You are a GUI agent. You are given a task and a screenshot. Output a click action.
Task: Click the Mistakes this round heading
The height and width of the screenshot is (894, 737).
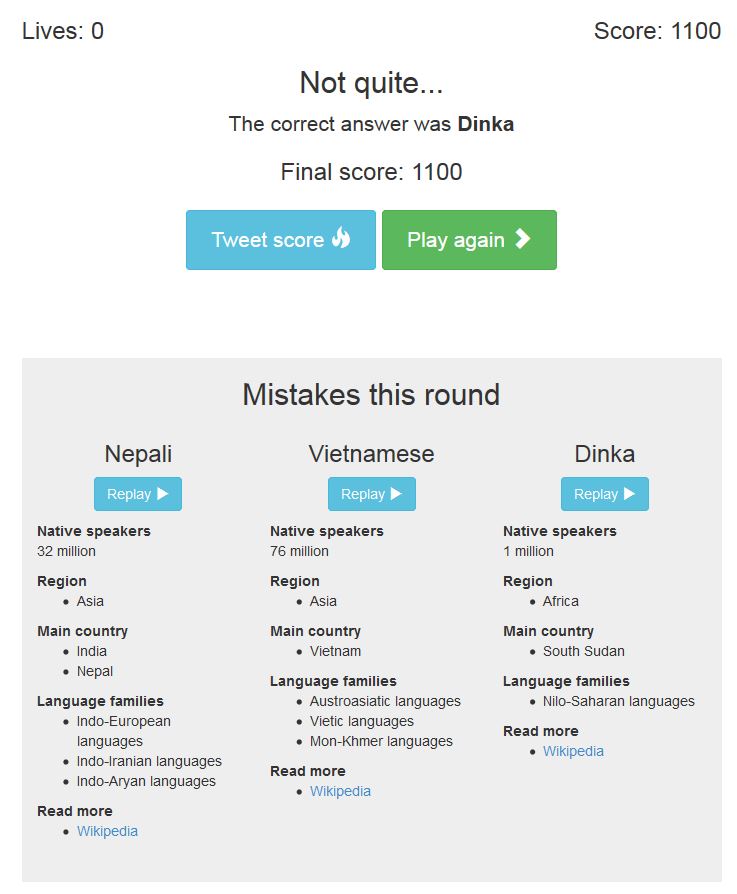coord(371,394)
